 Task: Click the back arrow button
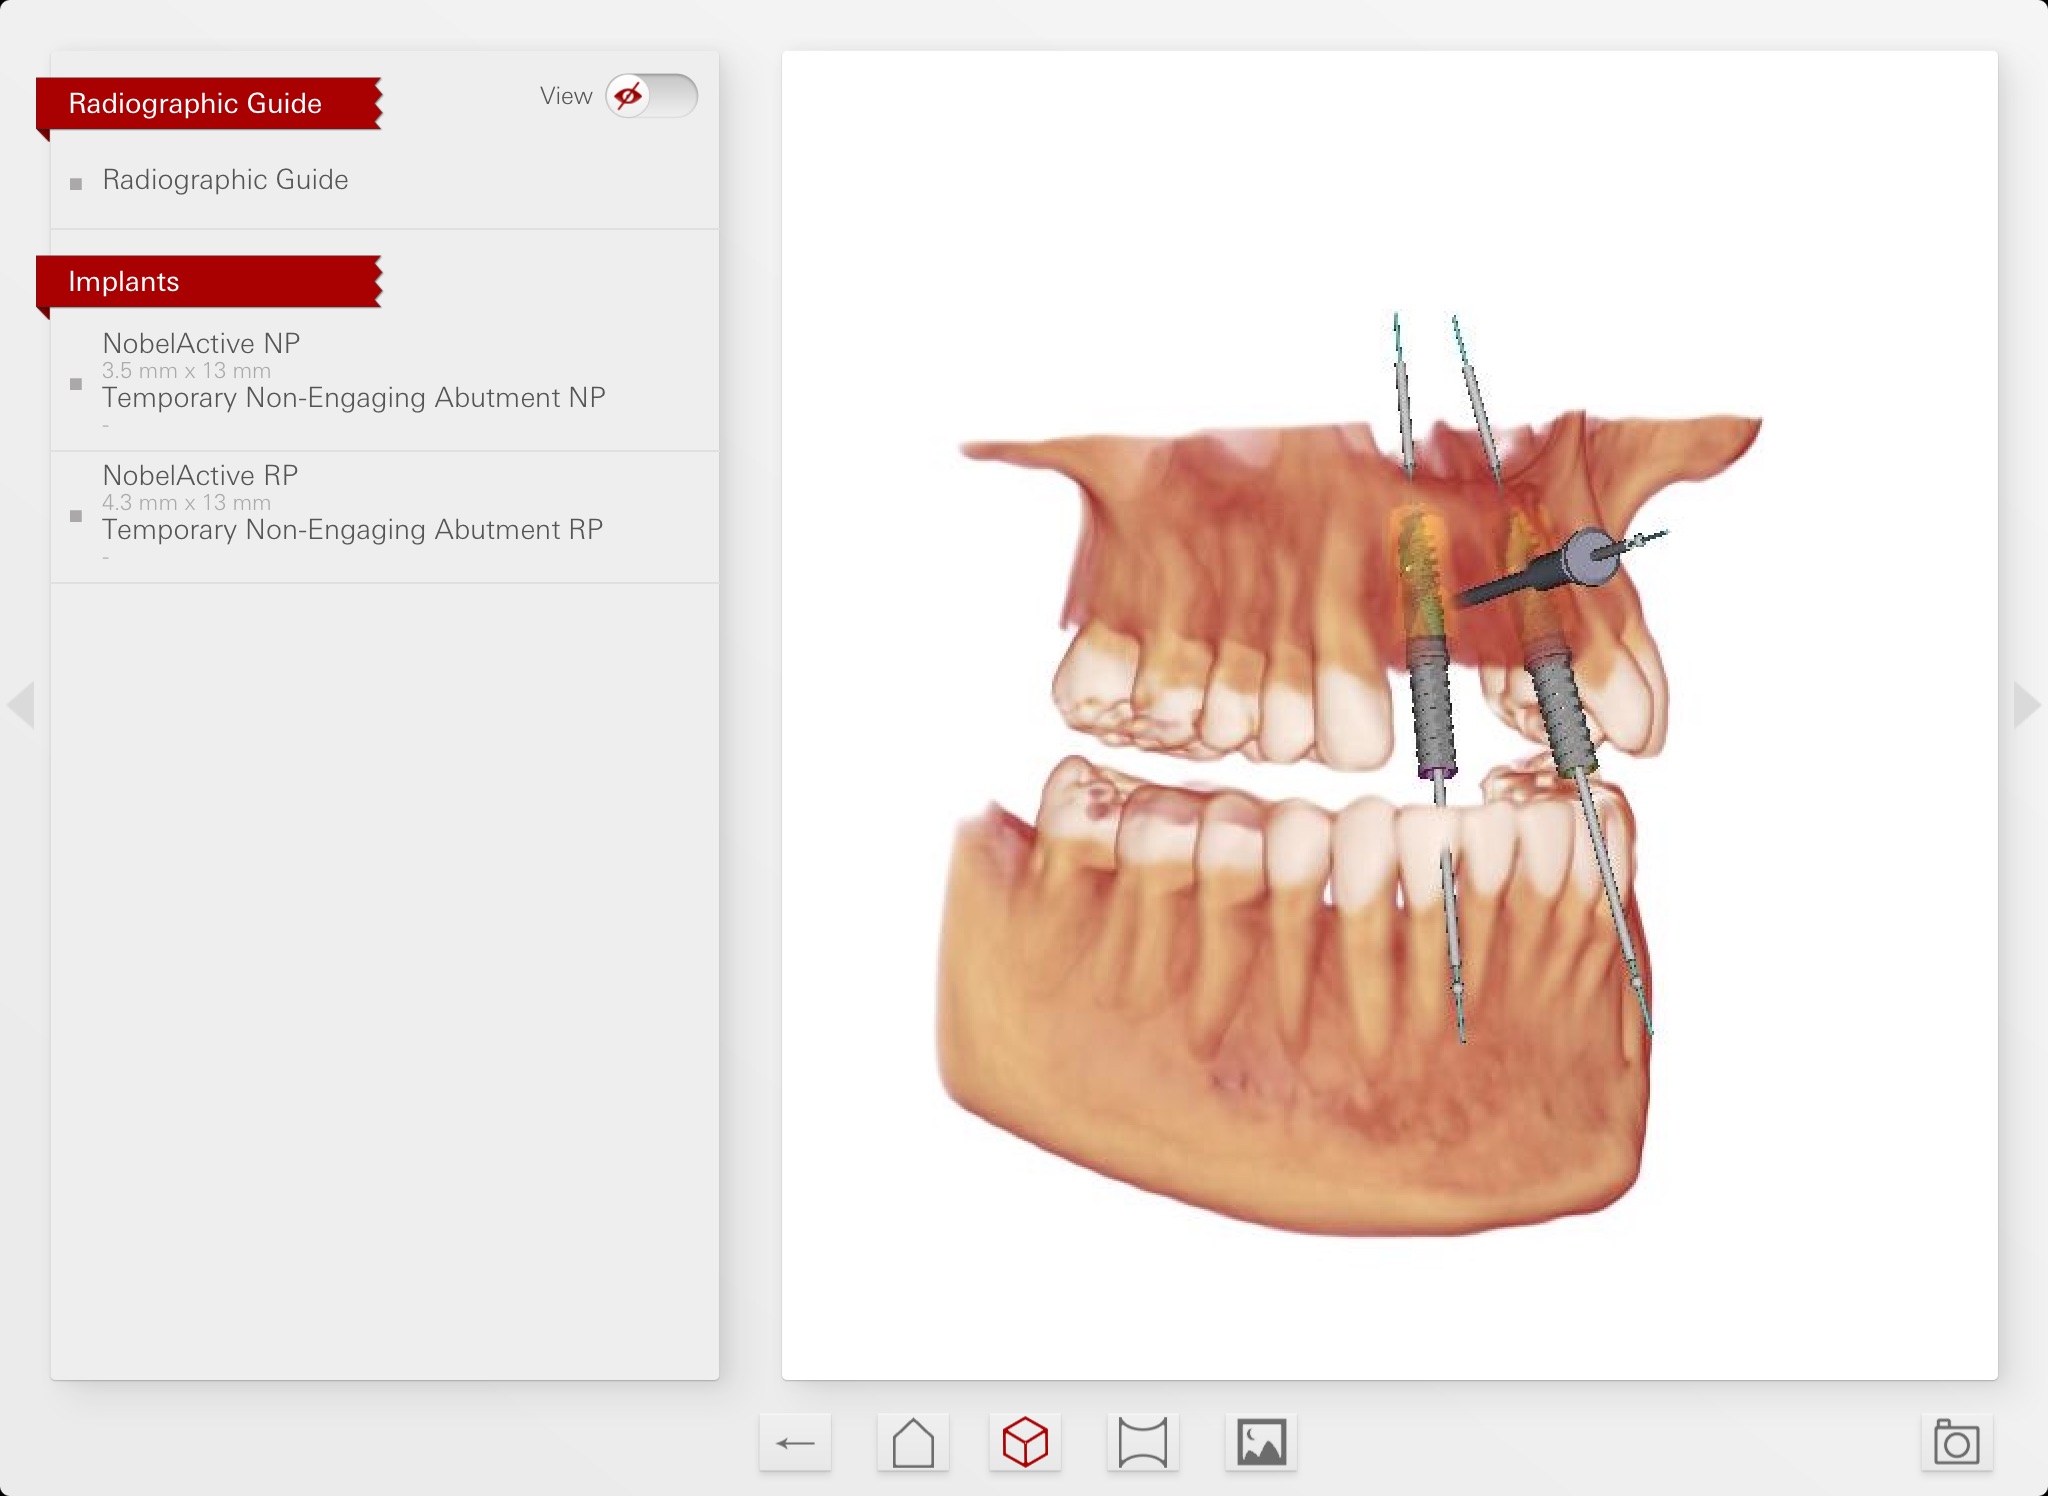pyautogui.click(x=795, y=1442)
